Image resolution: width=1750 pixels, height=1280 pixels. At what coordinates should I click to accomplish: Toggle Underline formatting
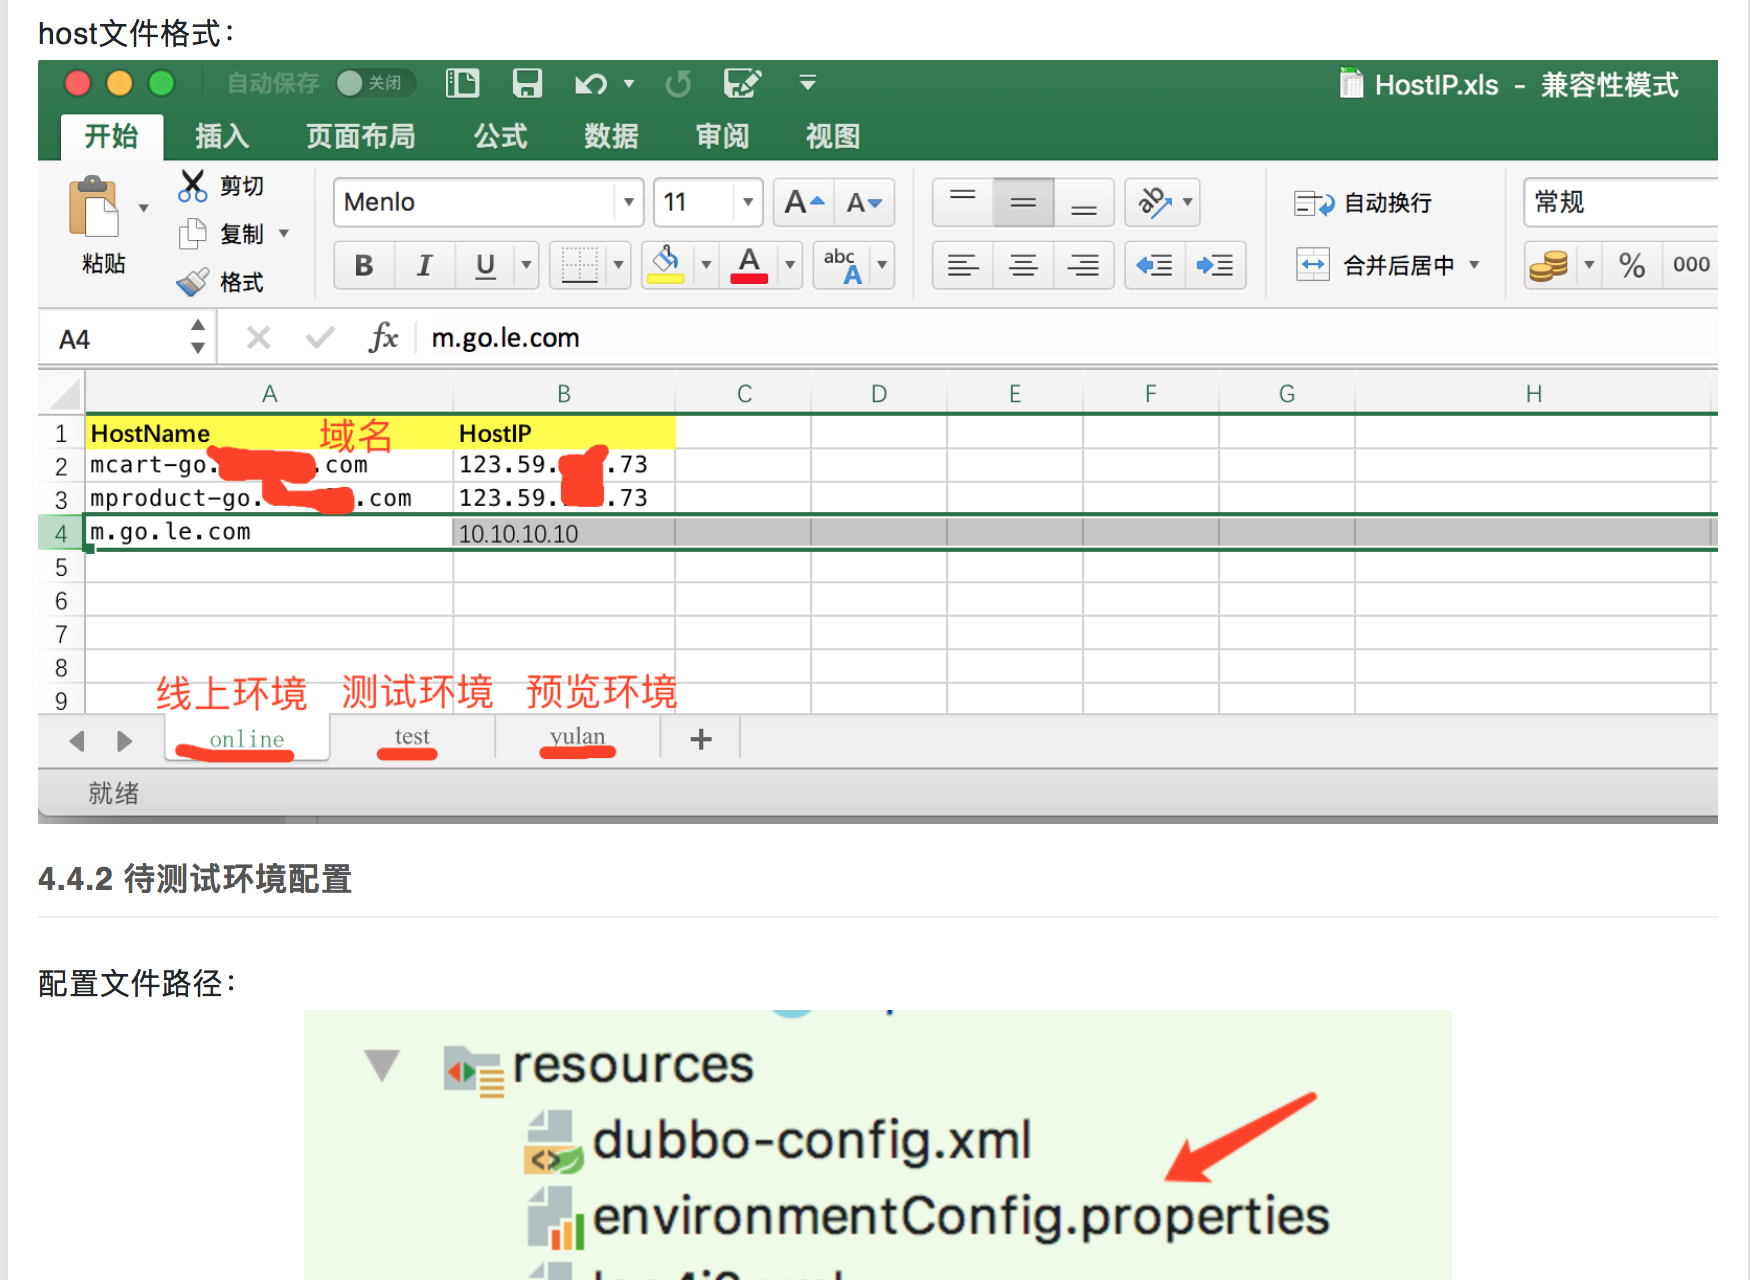[x=485, y=265]
